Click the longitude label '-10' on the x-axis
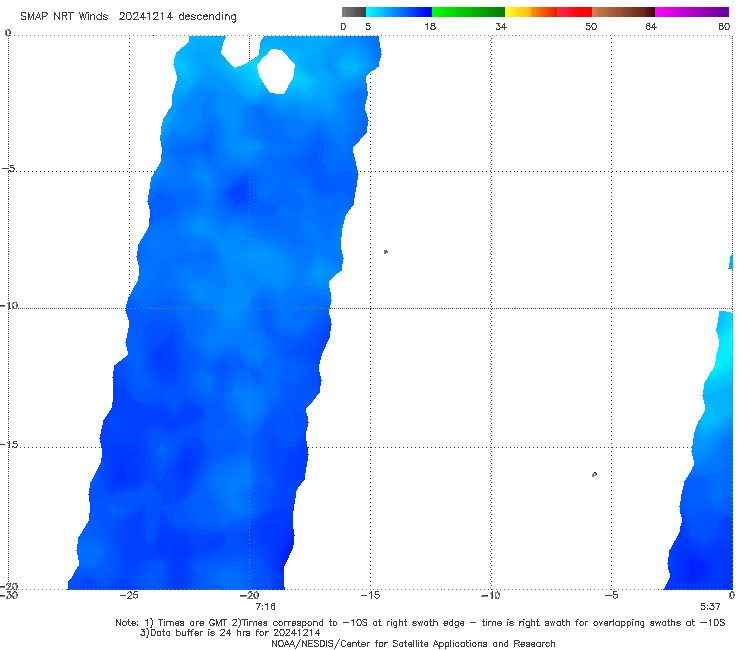The height and width of the screenshot is (650, 740). click(490, 595)
